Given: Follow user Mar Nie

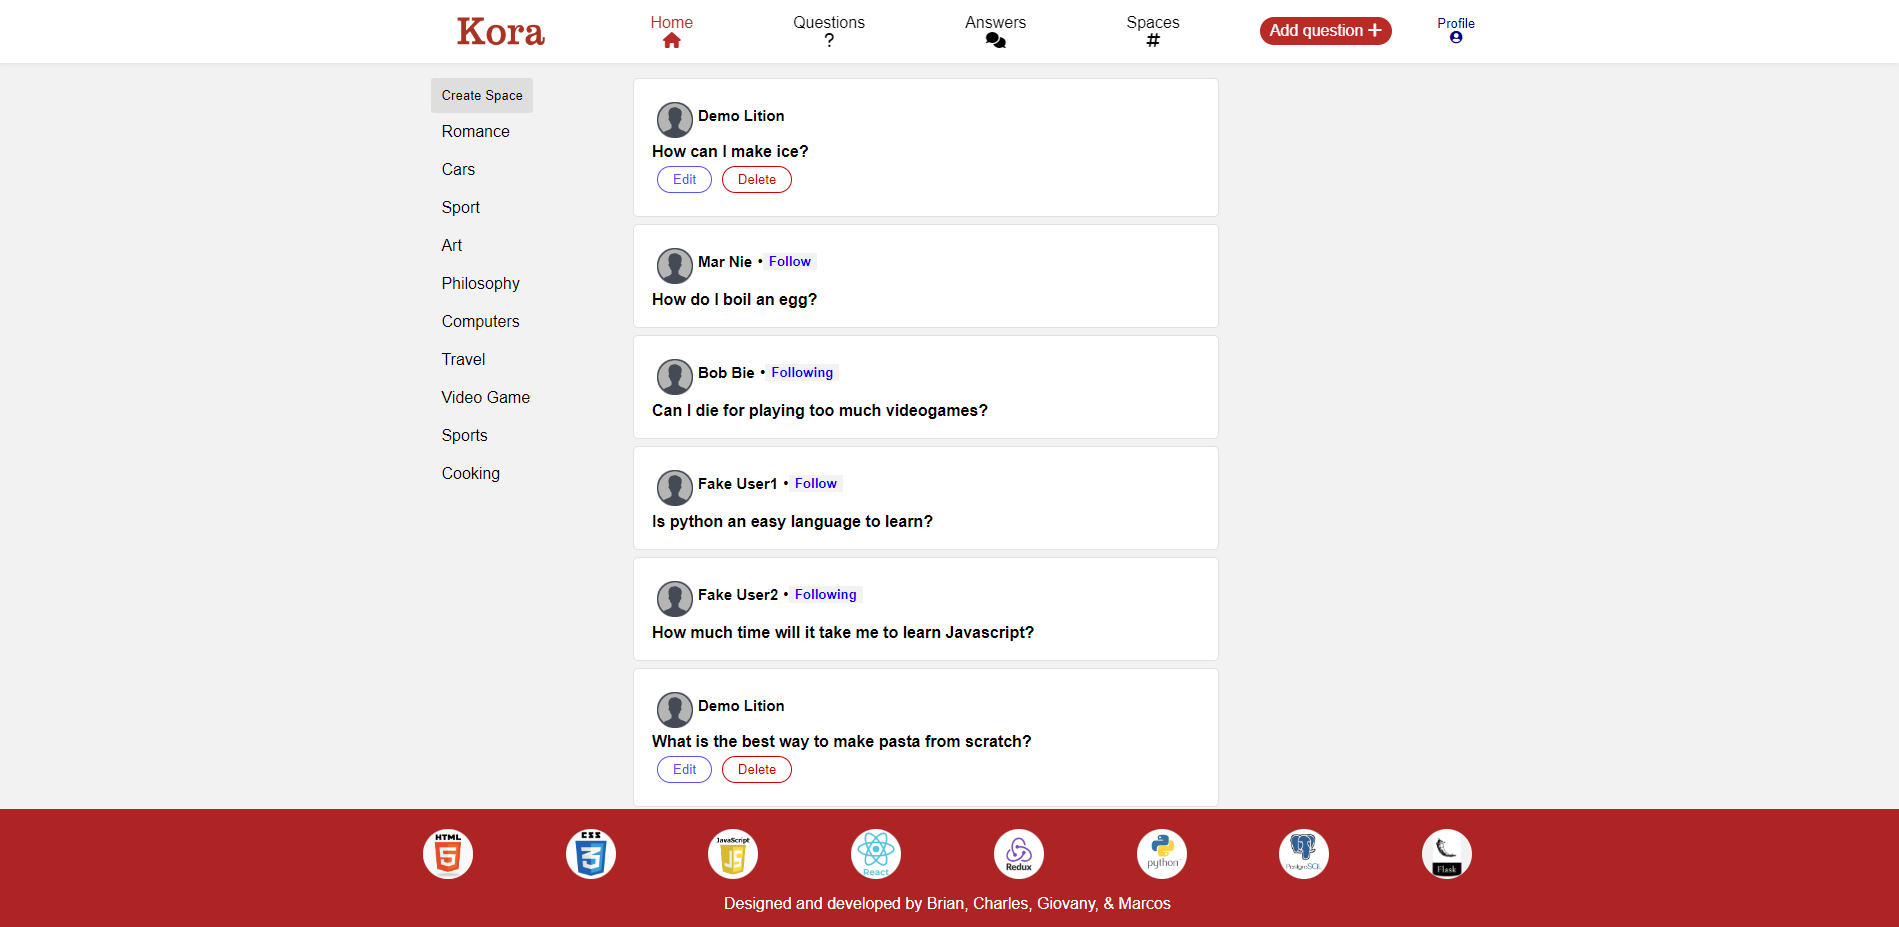Looking at the screenshot, I should 789,262.
